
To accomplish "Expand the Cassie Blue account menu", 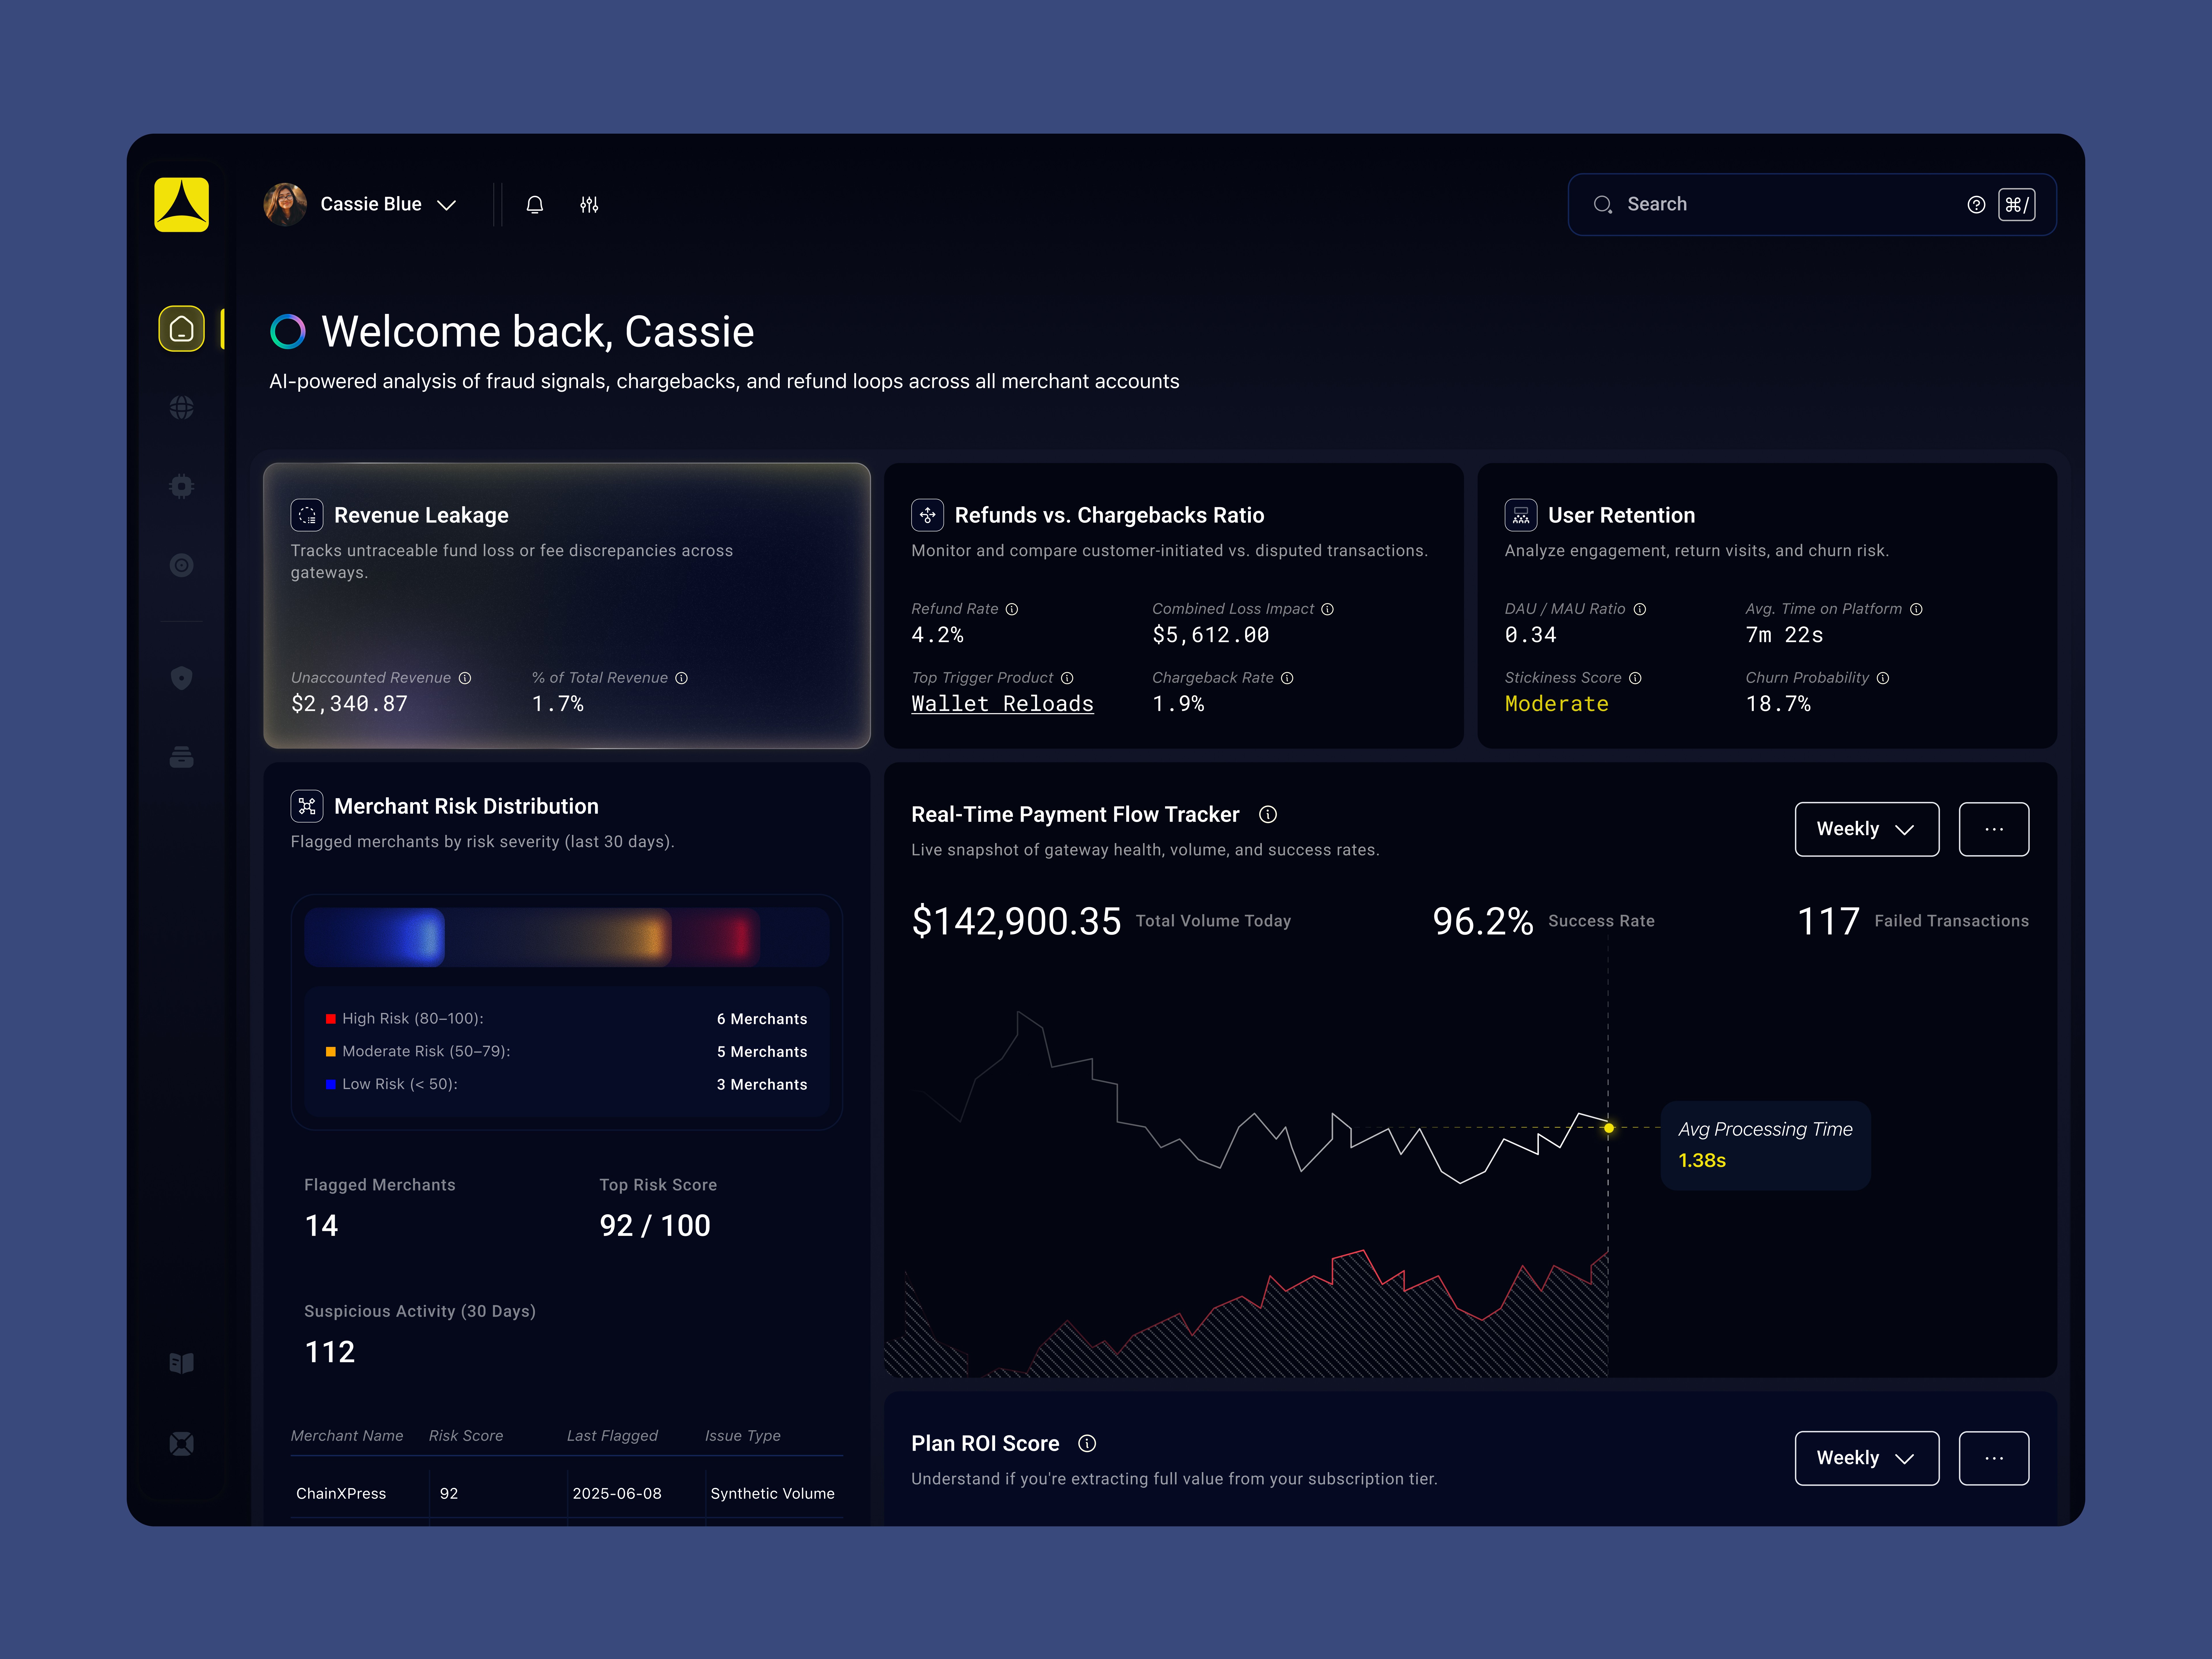I will 447,205.
